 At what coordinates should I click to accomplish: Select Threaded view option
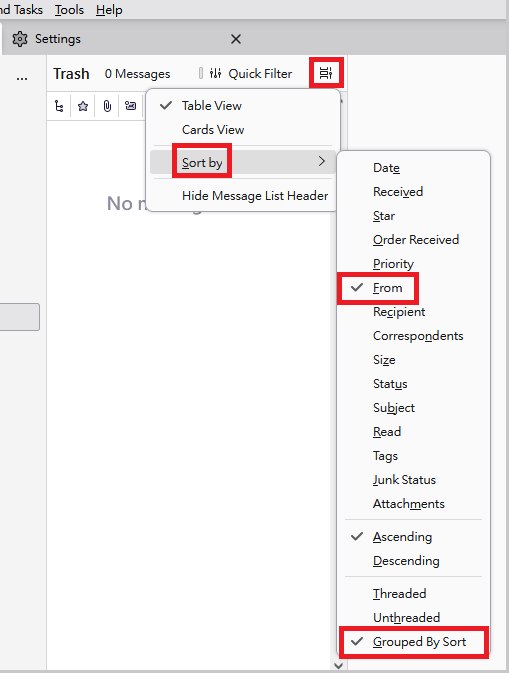pos(400,594)
